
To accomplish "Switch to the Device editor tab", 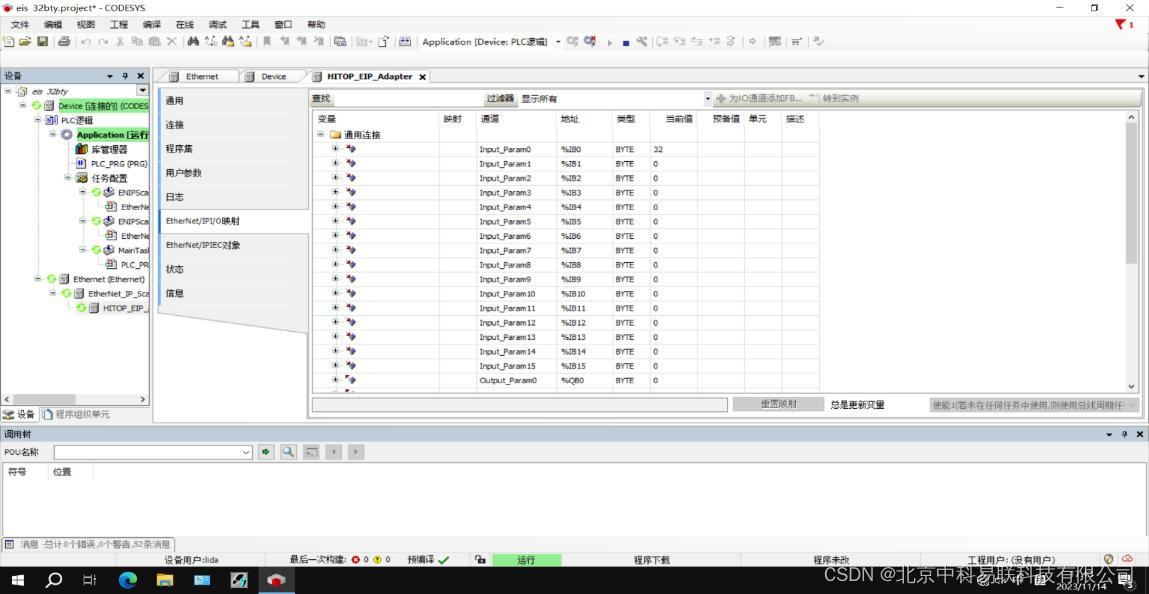I will 273,76.
